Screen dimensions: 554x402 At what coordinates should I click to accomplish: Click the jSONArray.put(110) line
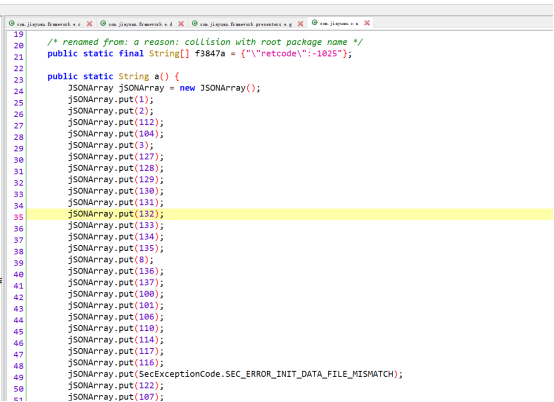(x=116, y=329)
